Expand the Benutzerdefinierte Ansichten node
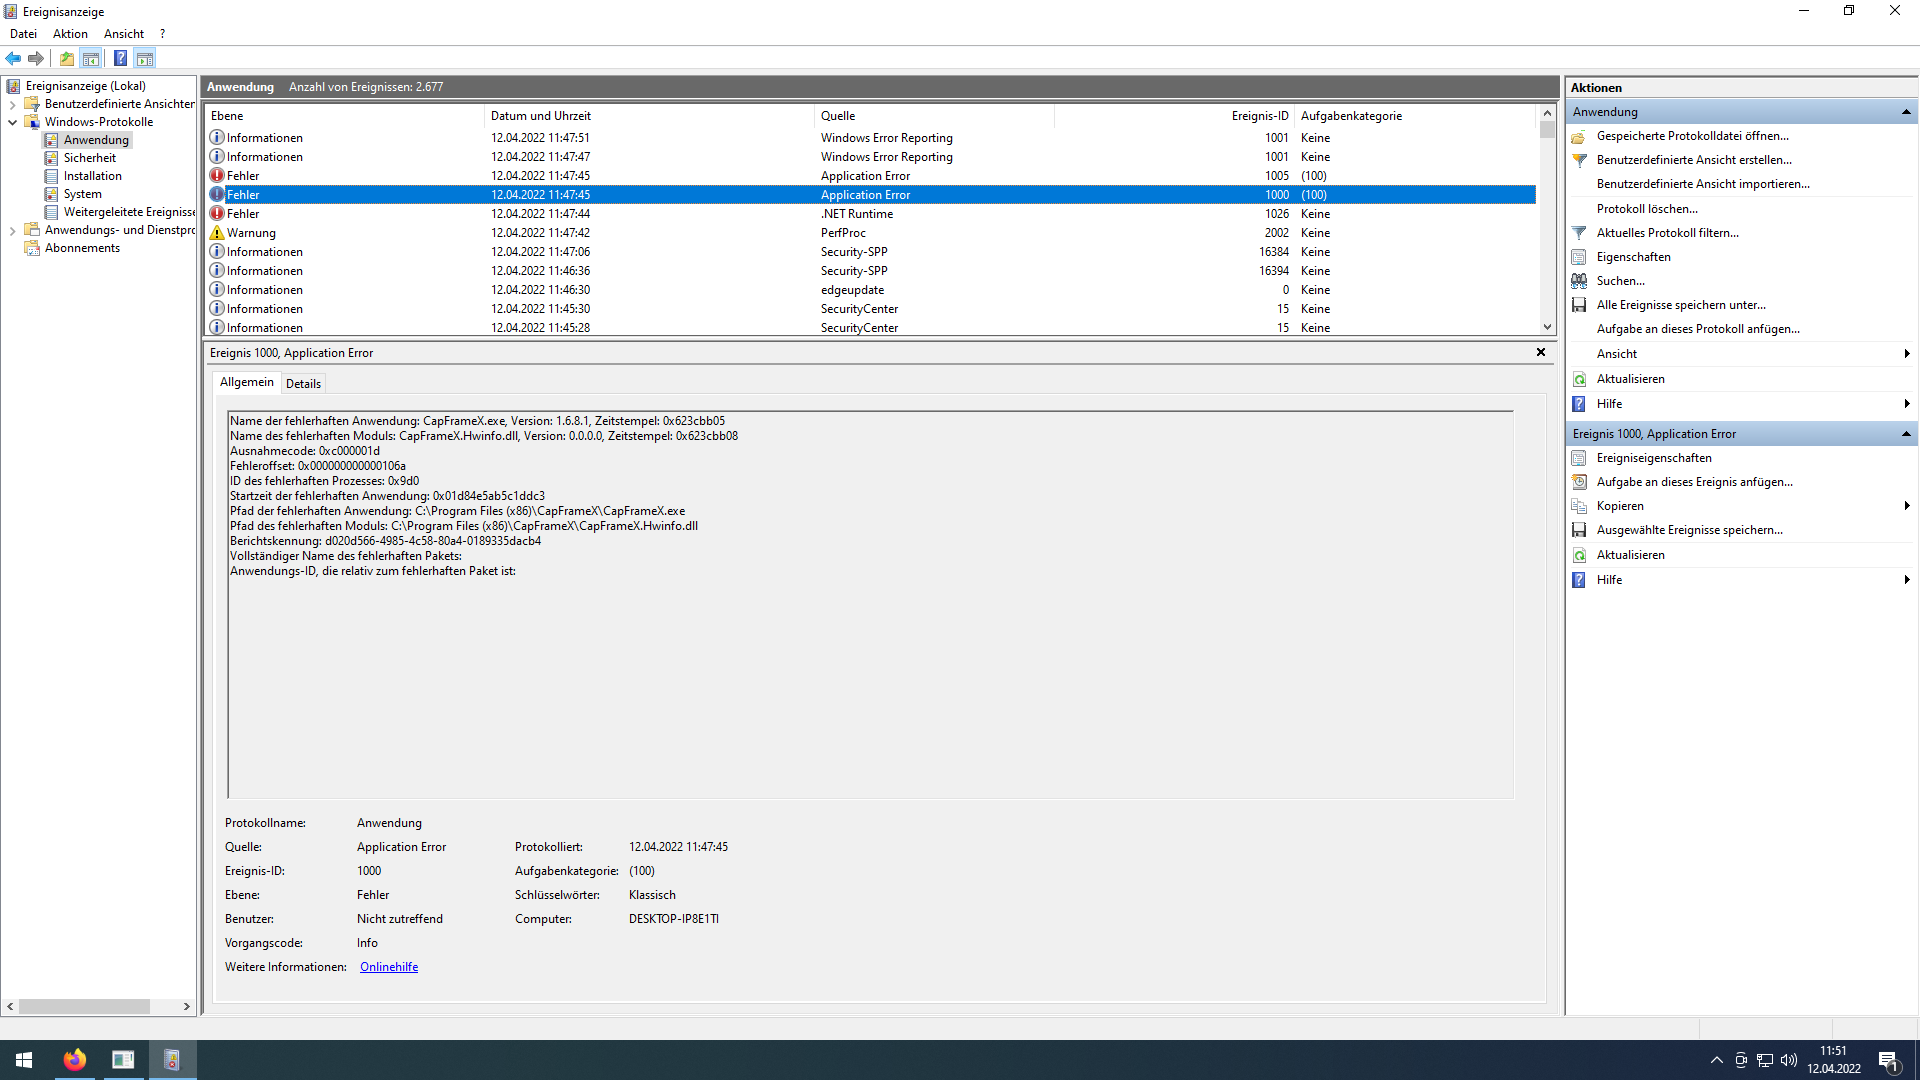 pyautogui.click(x=12, y=104)
